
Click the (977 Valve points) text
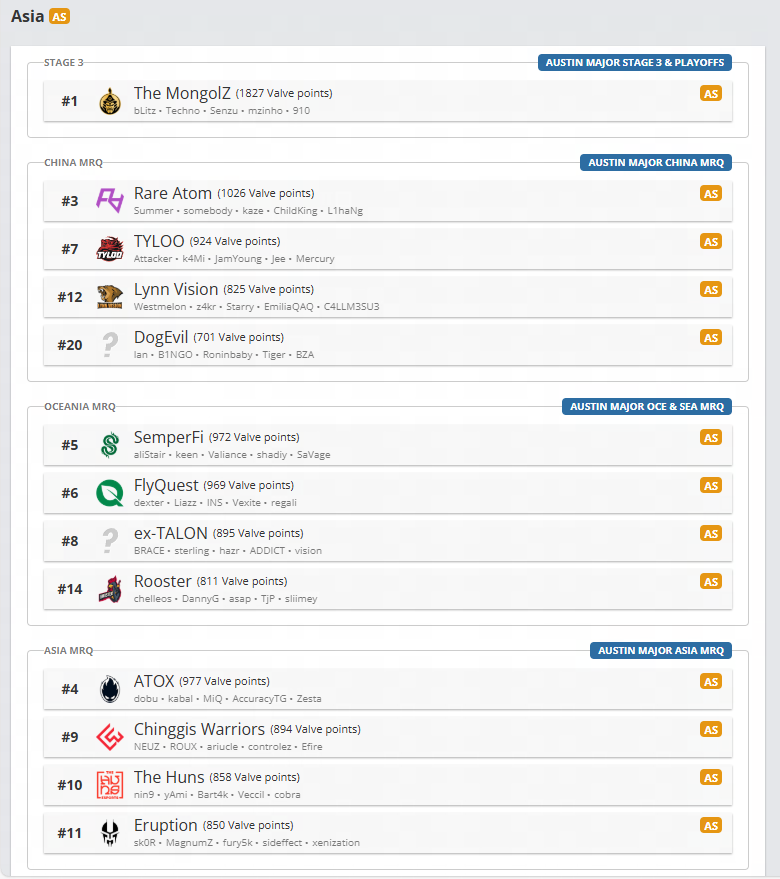click(224, 681)
